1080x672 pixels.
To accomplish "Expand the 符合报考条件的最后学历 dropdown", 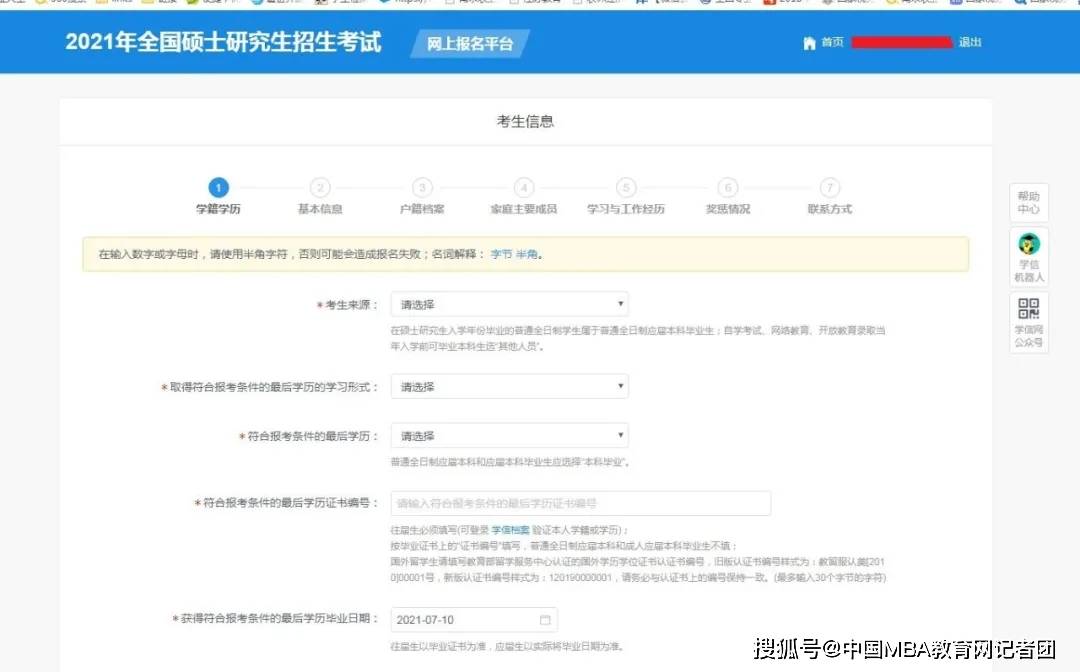I will pyautogui.click(x=510, y=436).
